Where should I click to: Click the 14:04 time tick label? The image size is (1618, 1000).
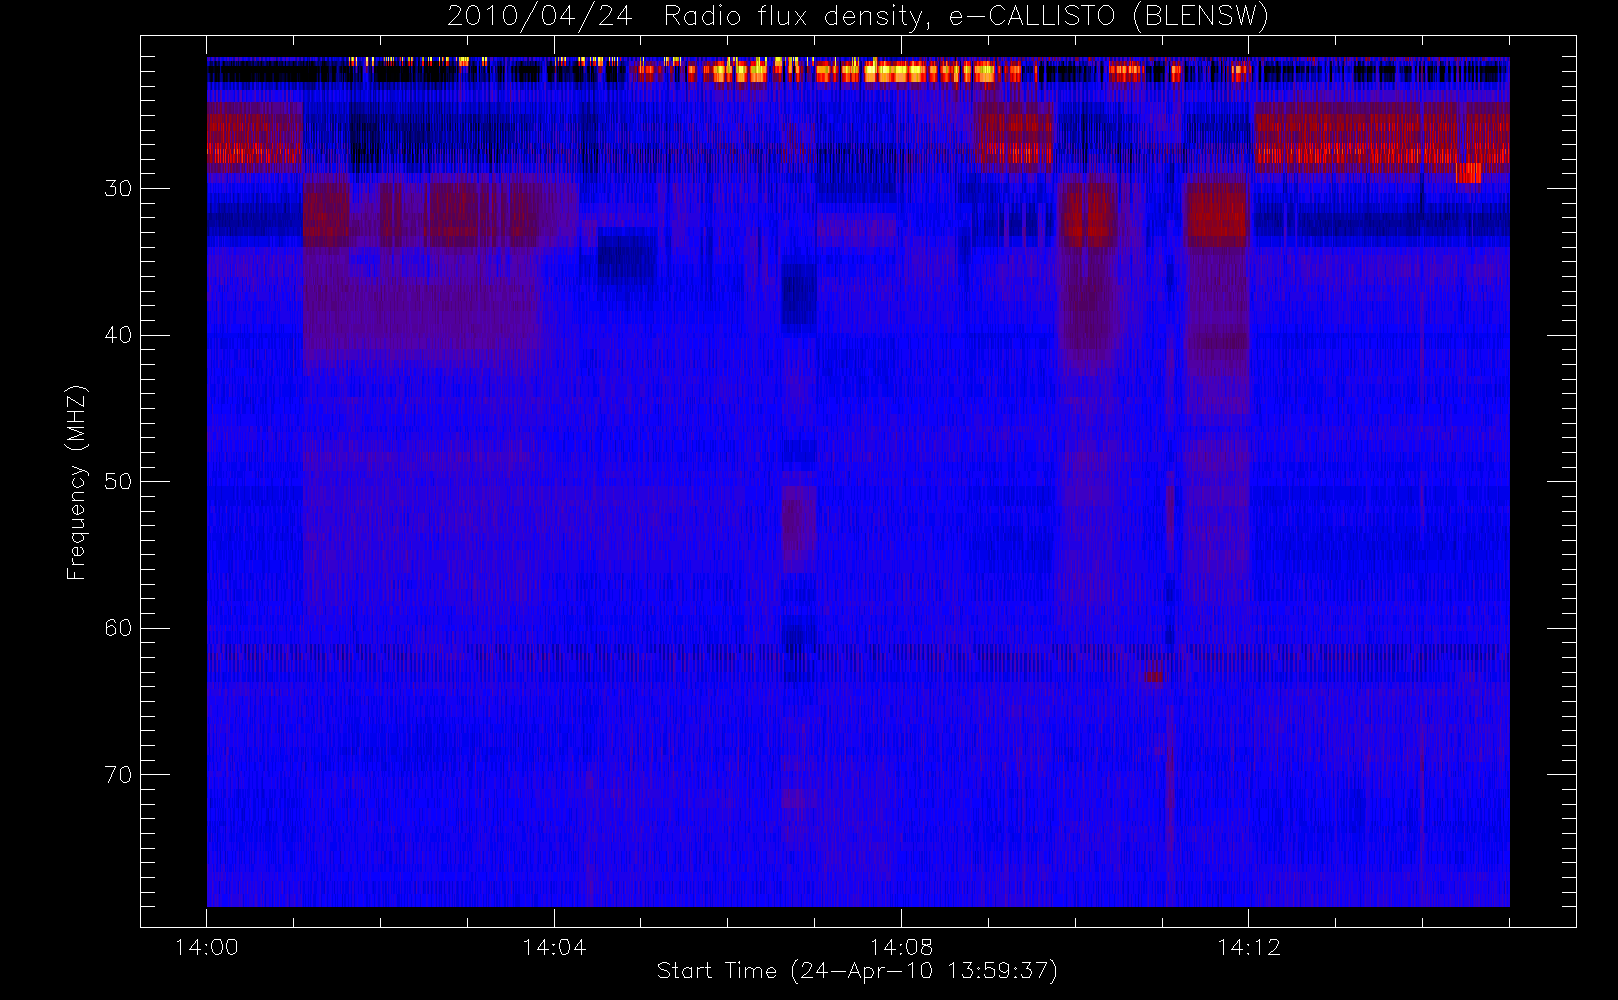point(554,947)
